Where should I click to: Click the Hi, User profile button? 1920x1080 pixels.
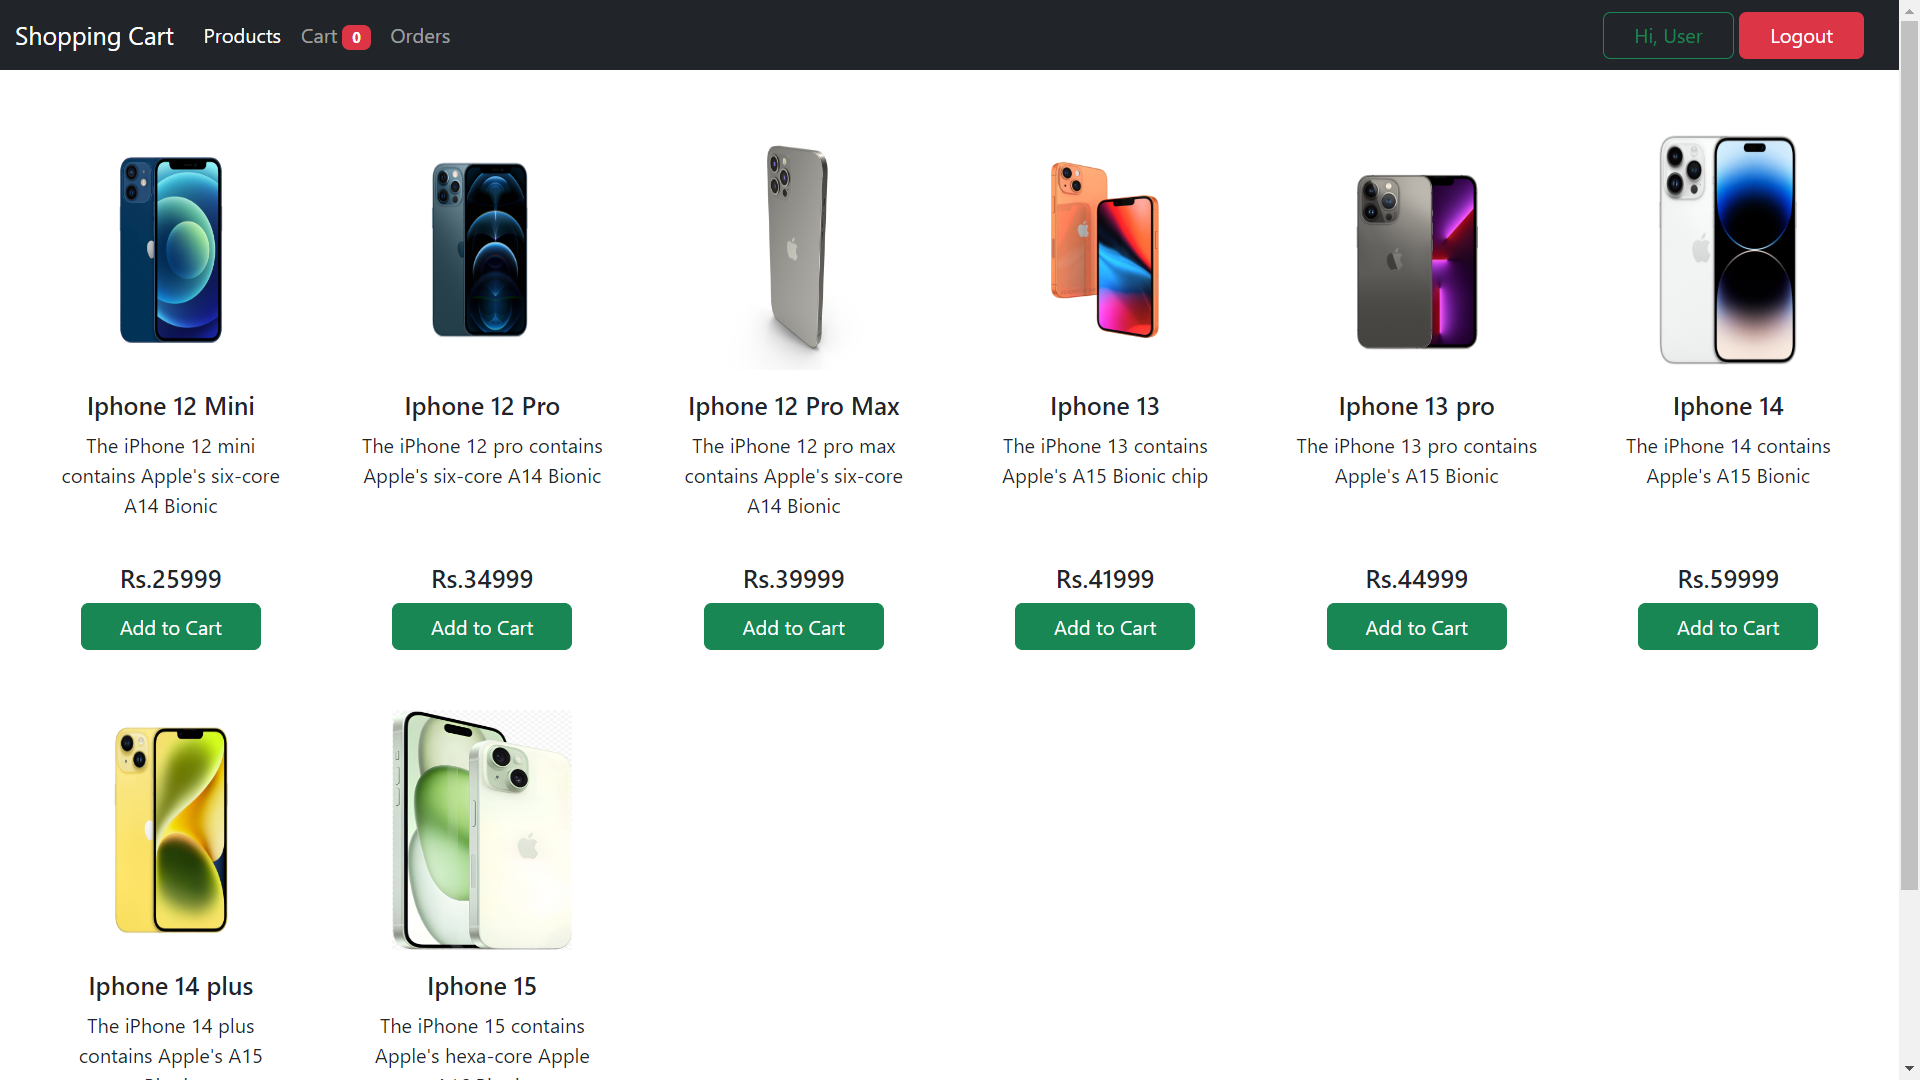(x=1667, y=36)
